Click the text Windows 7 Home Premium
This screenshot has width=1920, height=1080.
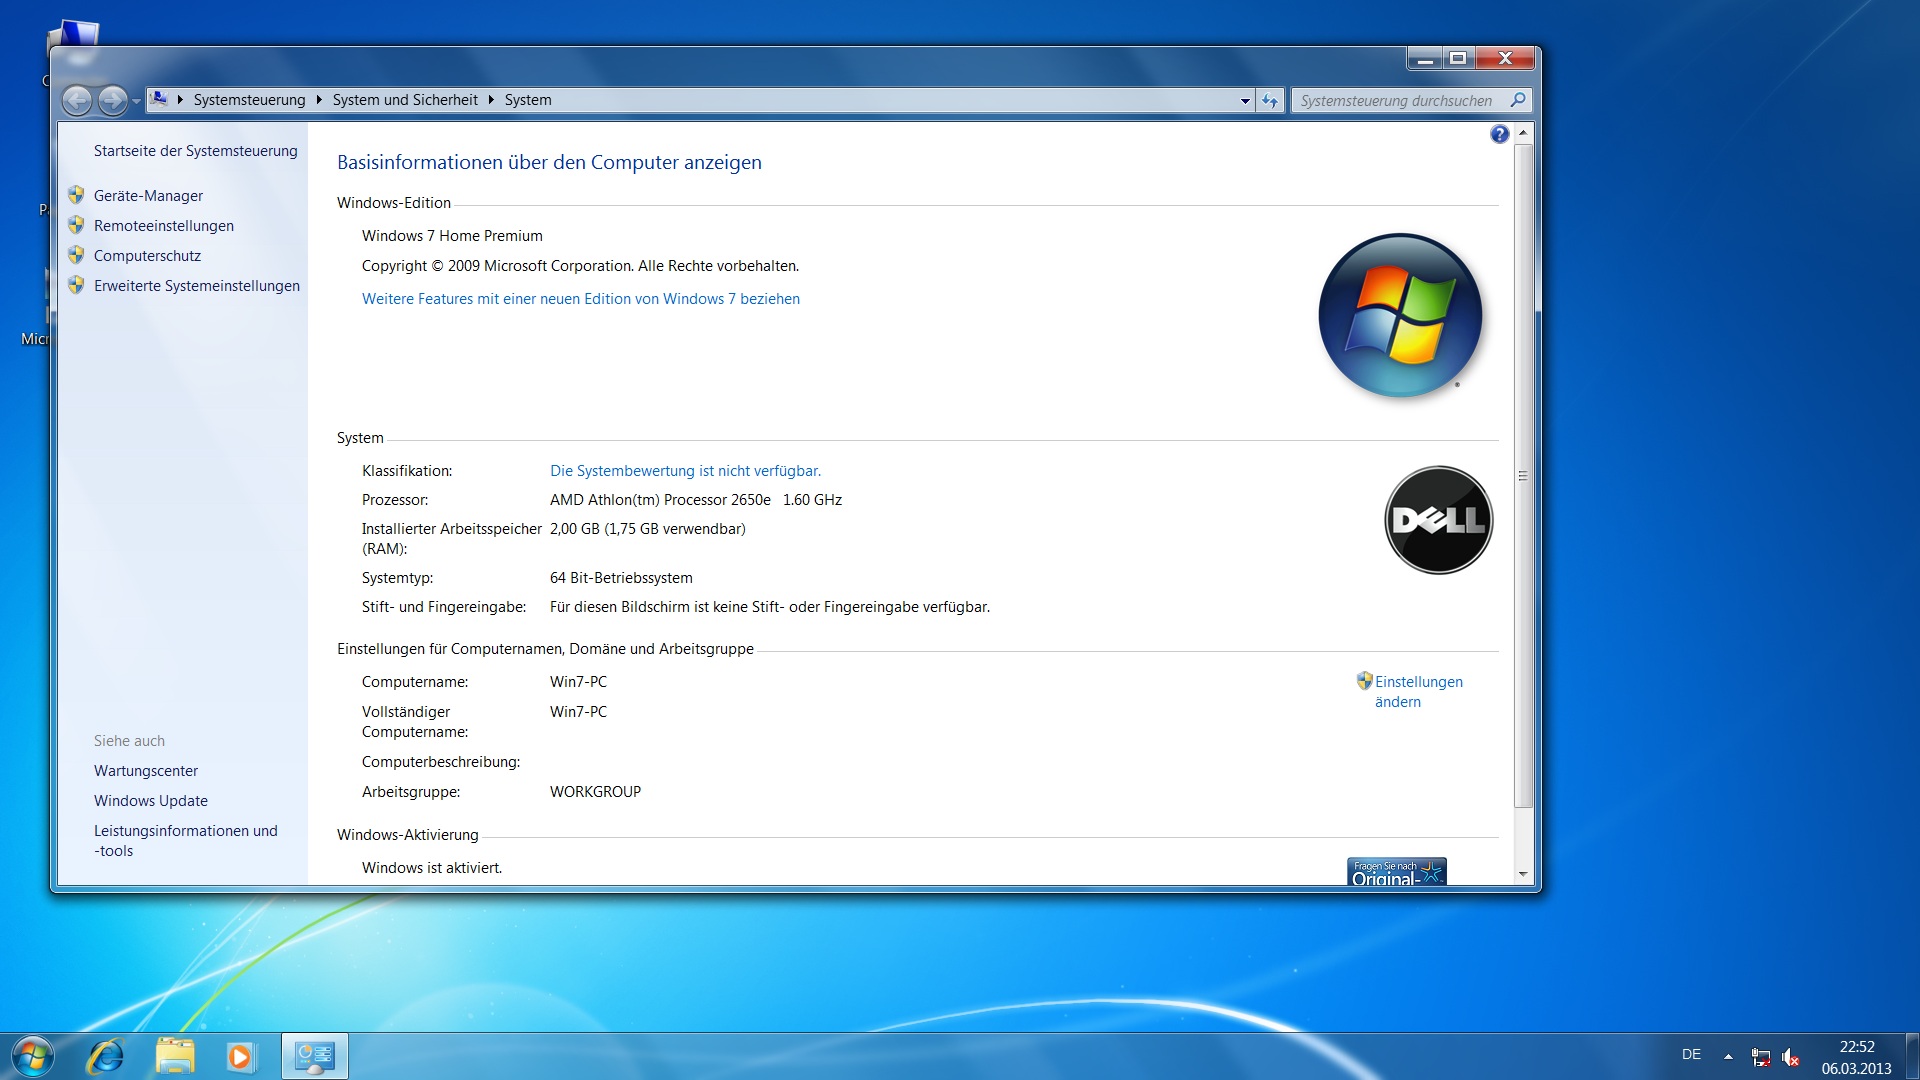coord(452,236)
